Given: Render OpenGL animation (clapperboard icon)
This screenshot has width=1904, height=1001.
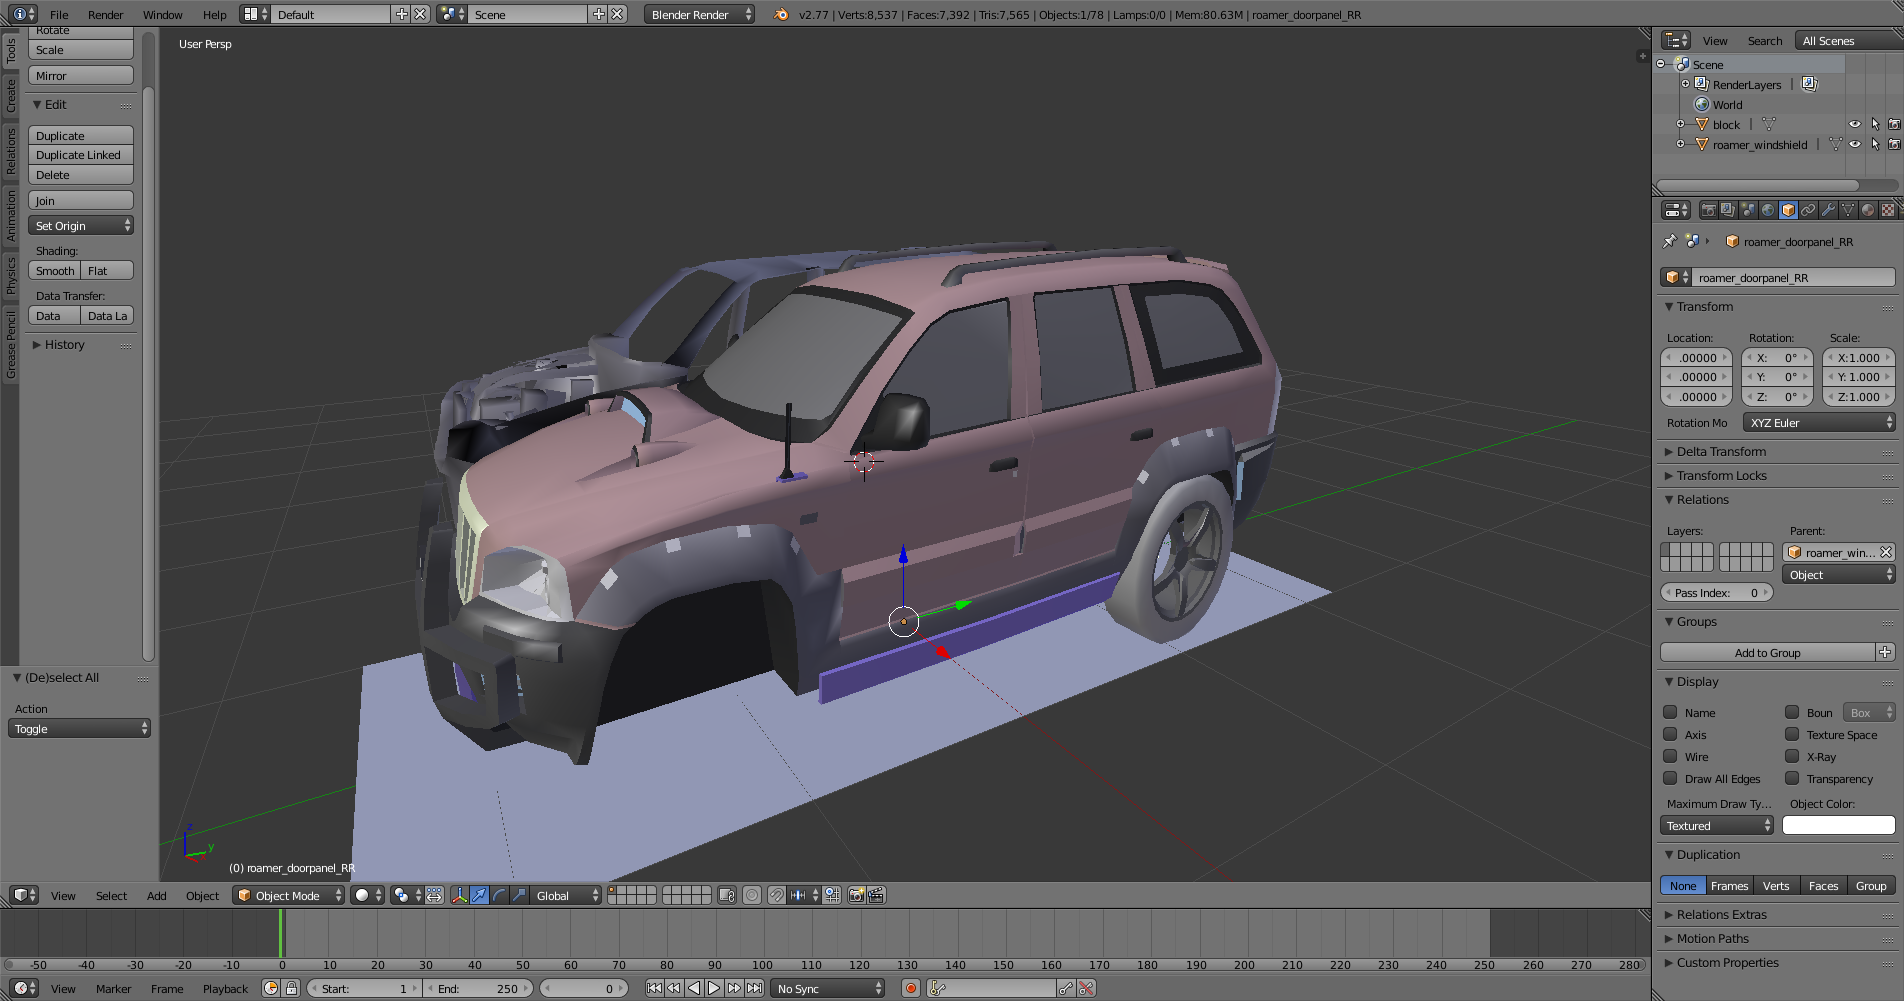Looking at the screenshot, I should pyautogui.click(x=876, y=895).
